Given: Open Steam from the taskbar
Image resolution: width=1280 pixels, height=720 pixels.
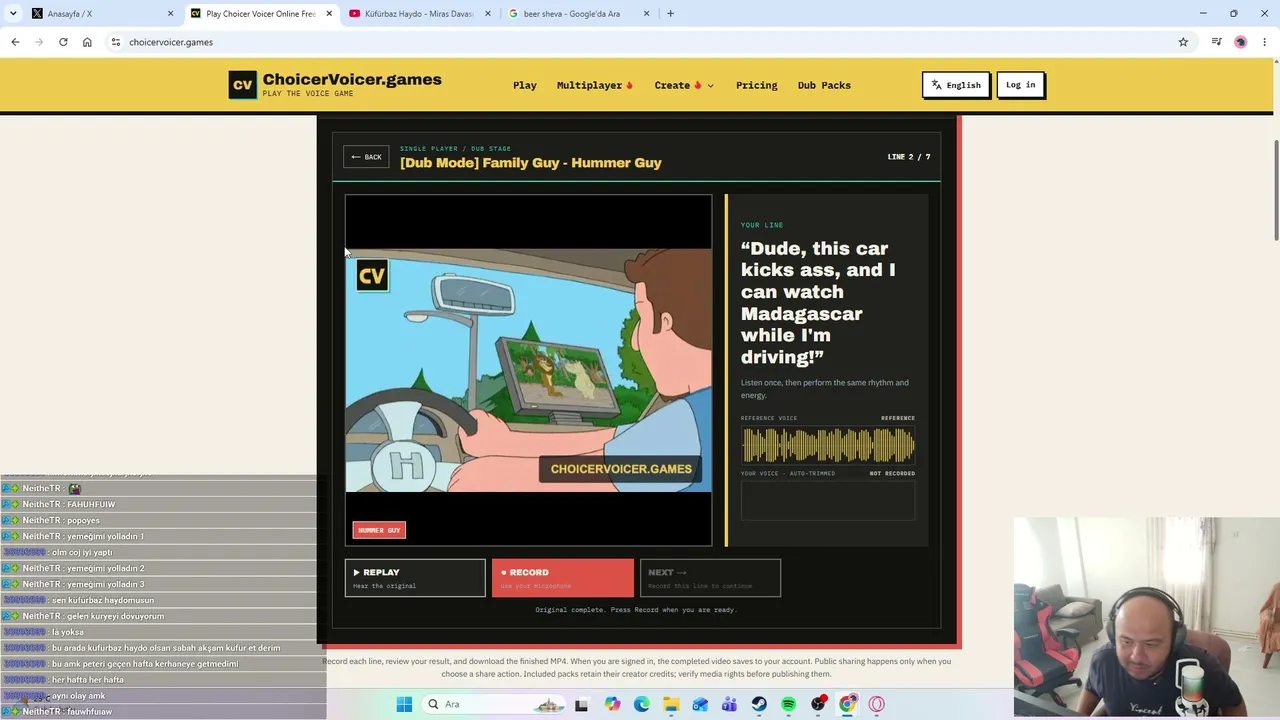Looking at the screenshot, I should (759, 704).
